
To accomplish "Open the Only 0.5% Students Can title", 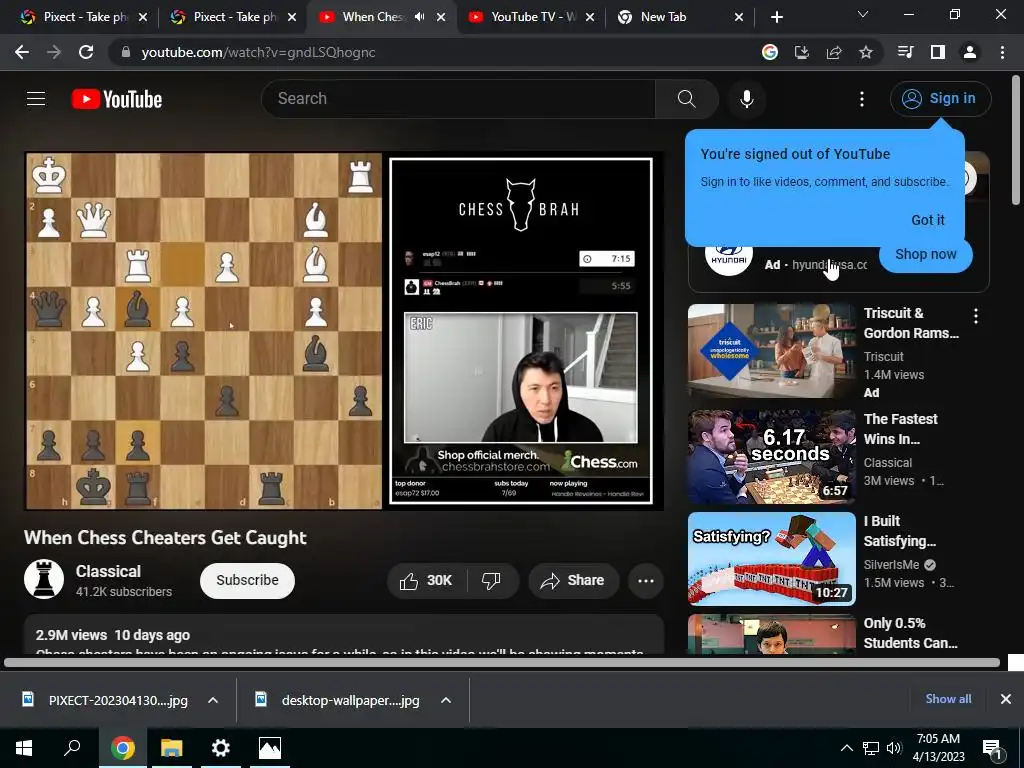I will pyautogui.click(x=910, y=633).
